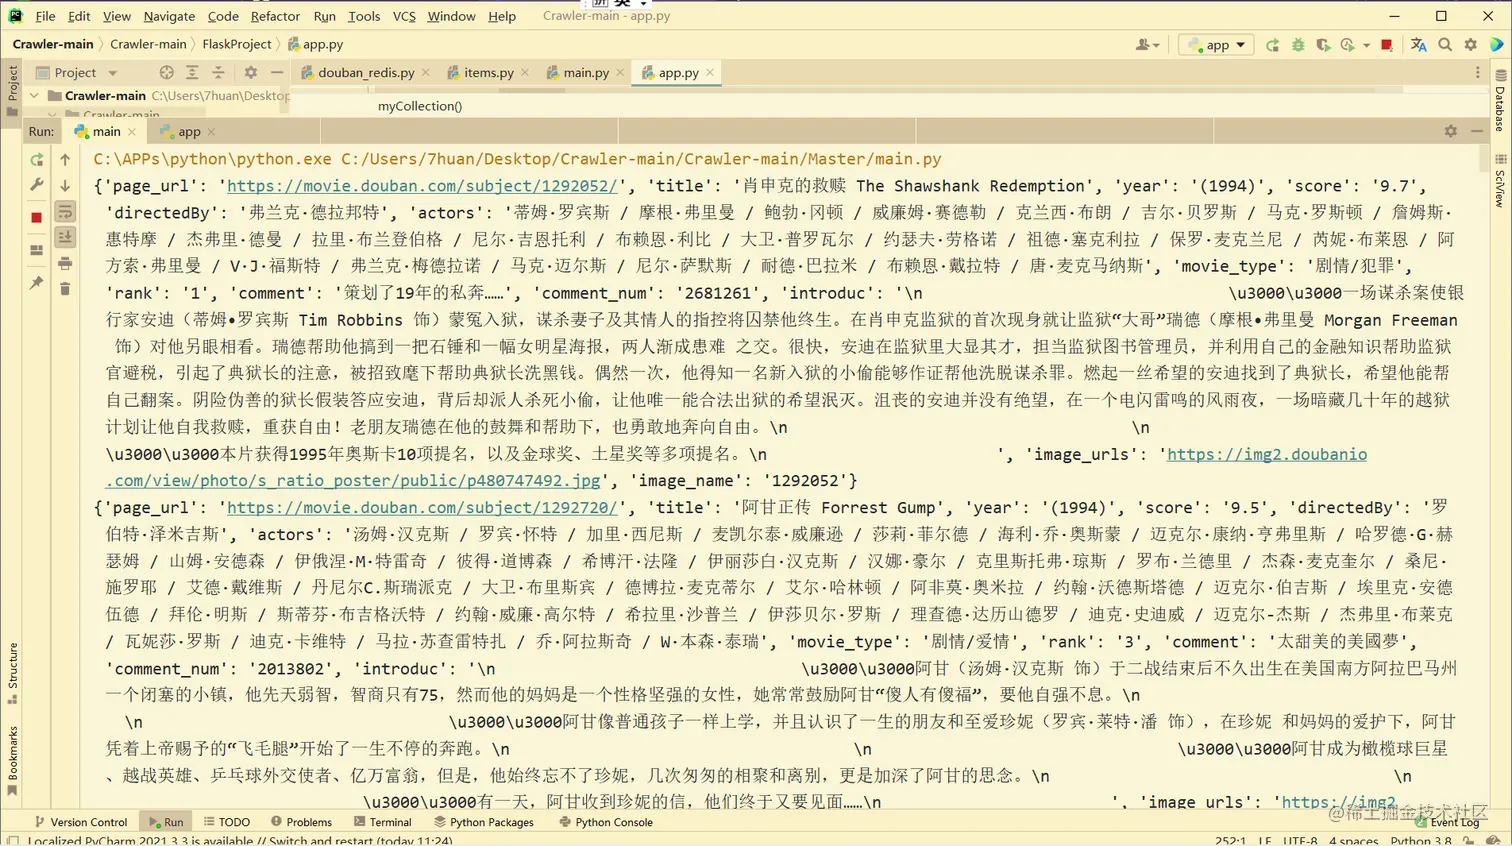Open the VCS menu
The width and height of the screenshot is (1512, 846).
tap(404, 16)
